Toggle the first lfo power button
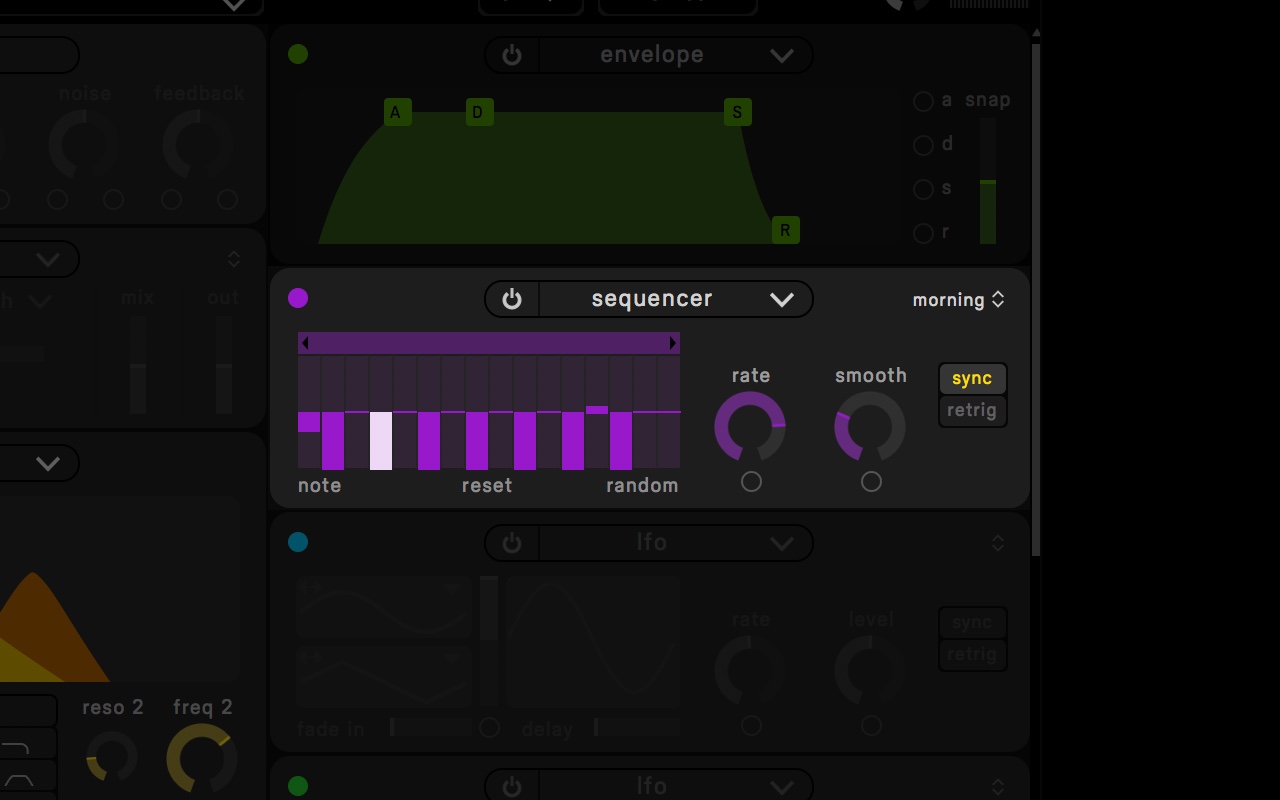1280x800 pixels. click(x=512, y=543)
